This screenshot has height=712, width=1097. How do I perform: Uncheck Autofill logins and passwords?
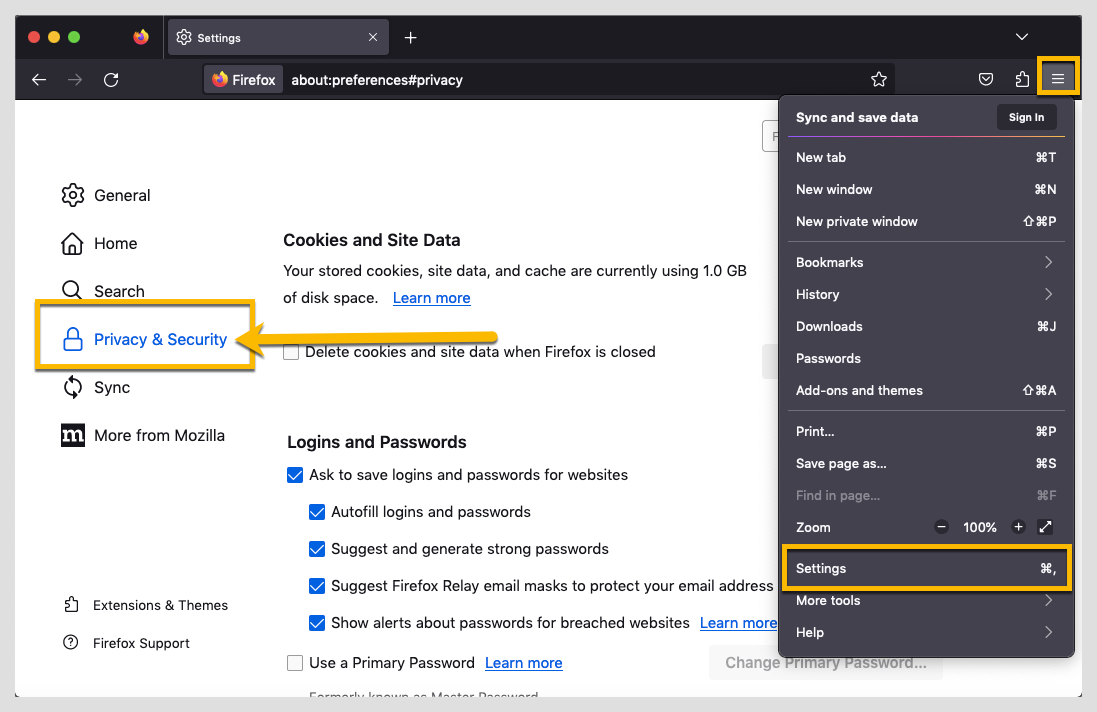point(317,511)
